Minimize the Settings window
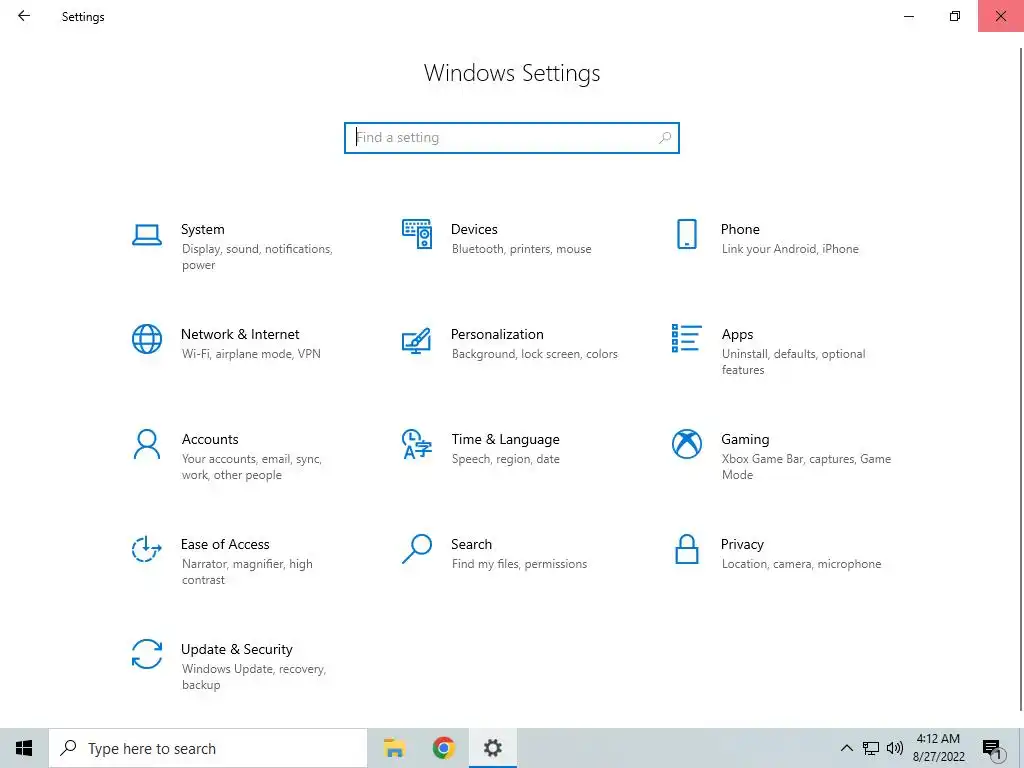Viewport: 1024px width, 768px height. pyautogui.click(x=908, y=16)
